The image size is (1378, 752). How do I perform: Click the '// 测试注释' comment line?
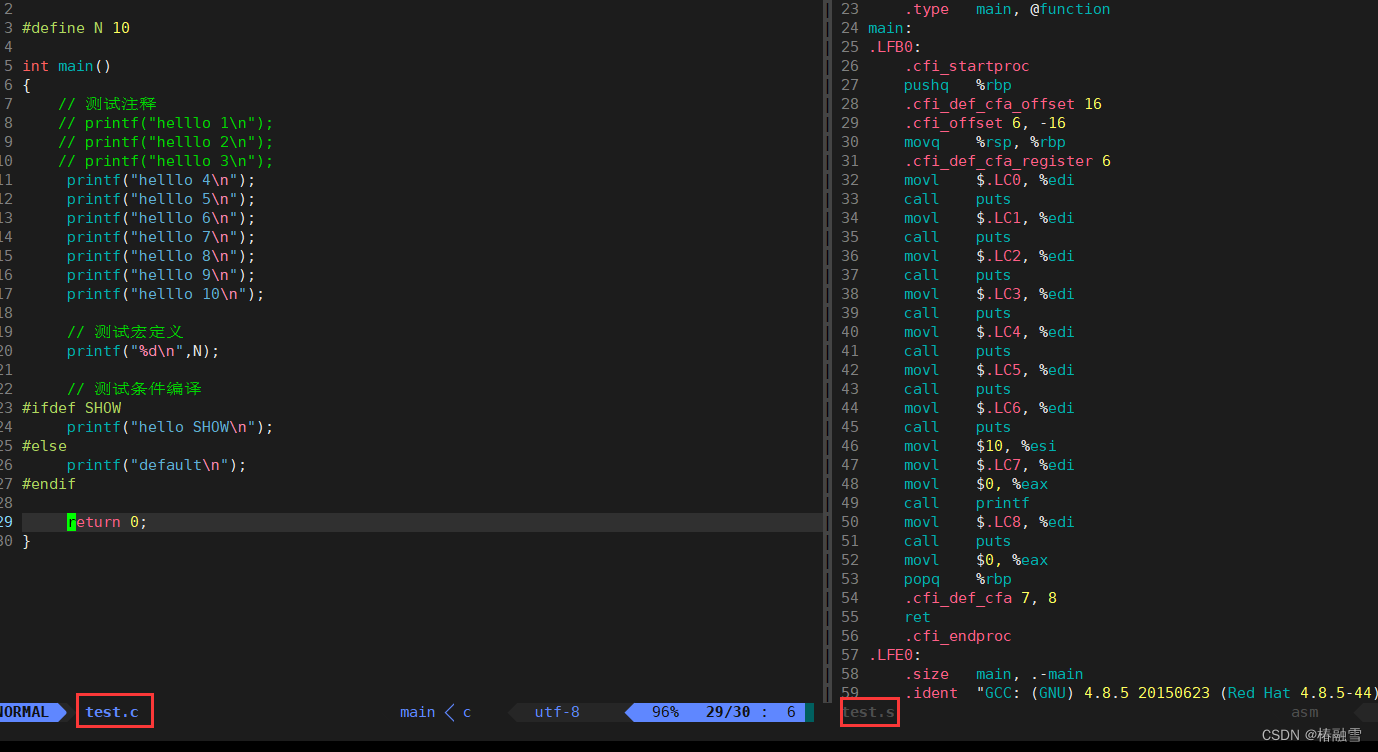tap(107, 104)
